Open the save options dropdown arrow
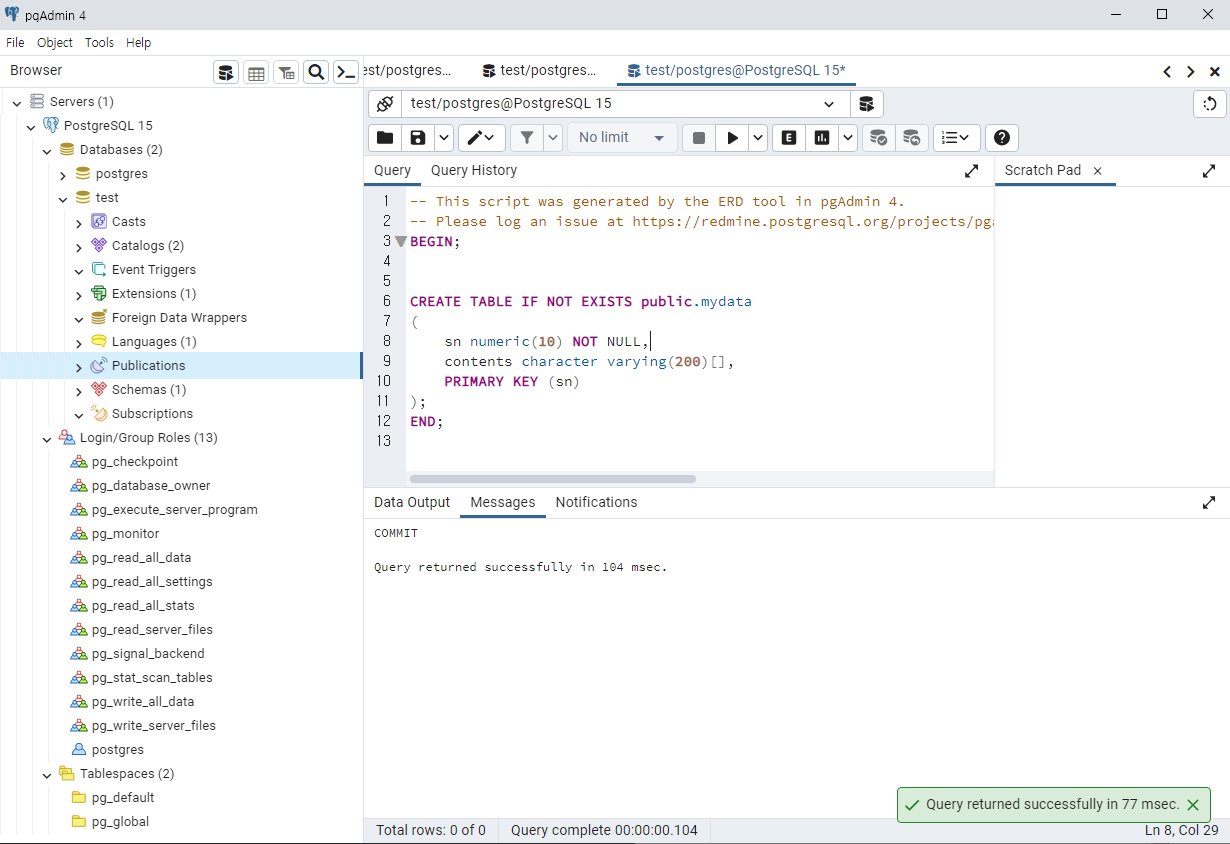 tap(443, 138)
